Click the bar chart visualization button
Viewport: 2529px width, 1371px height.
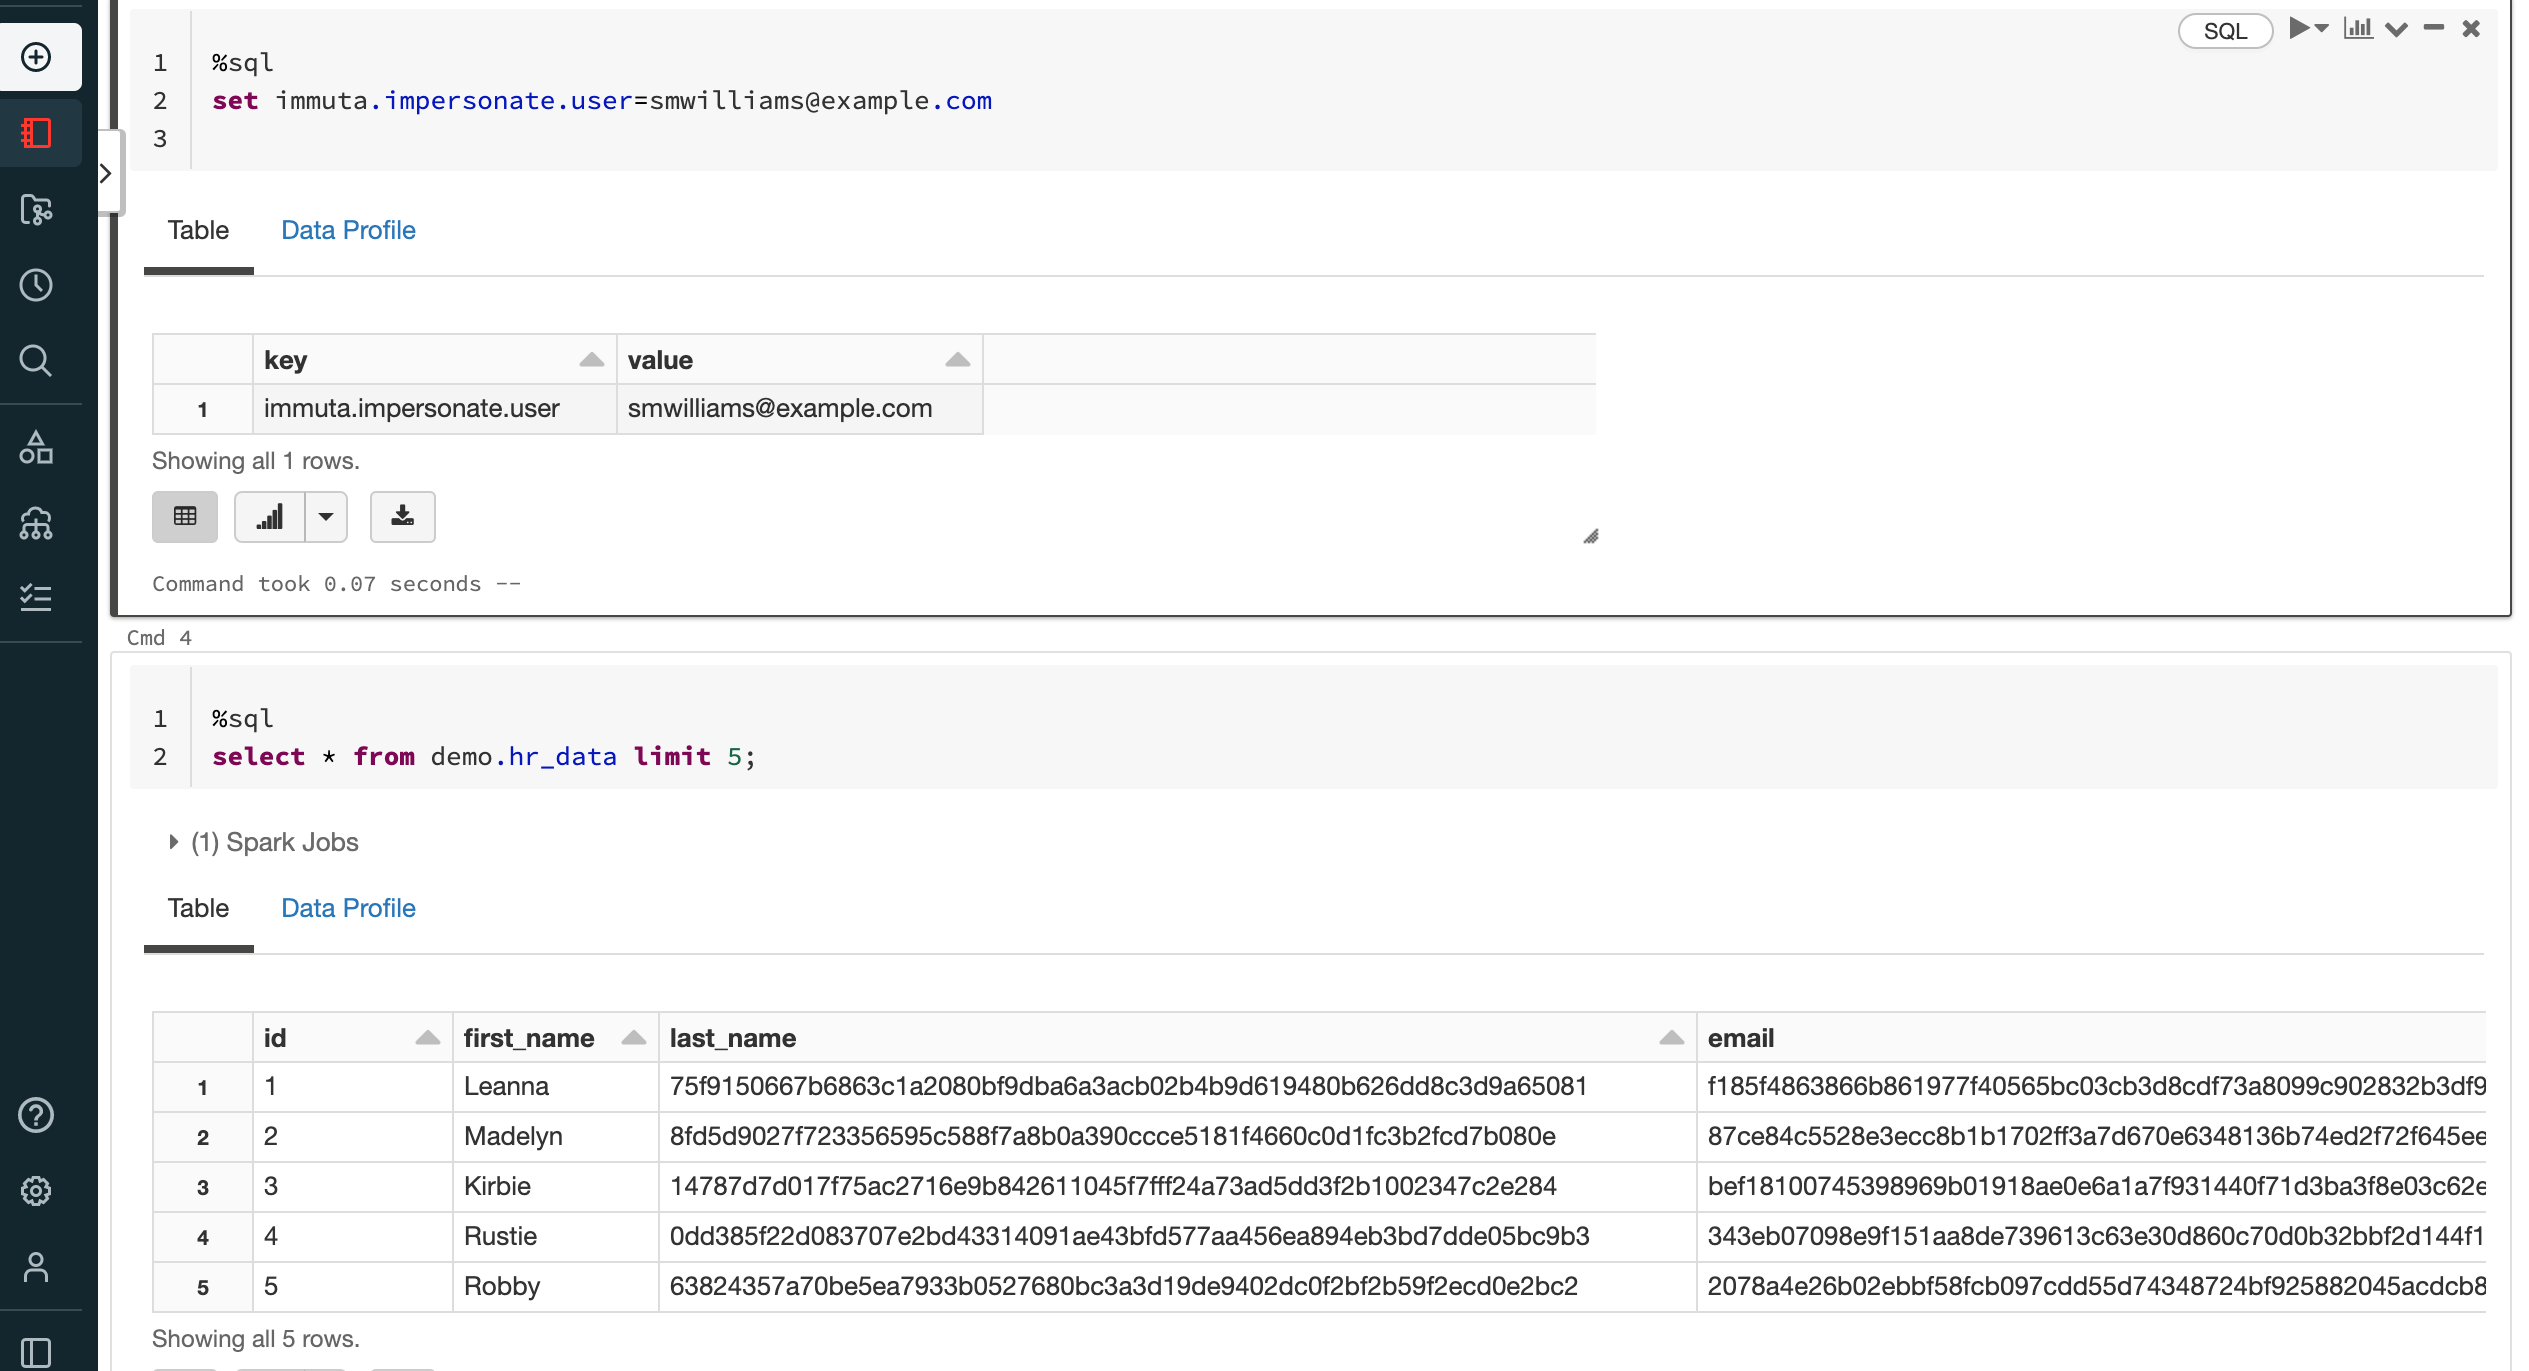pyautogui.click(x=270, y=517)
